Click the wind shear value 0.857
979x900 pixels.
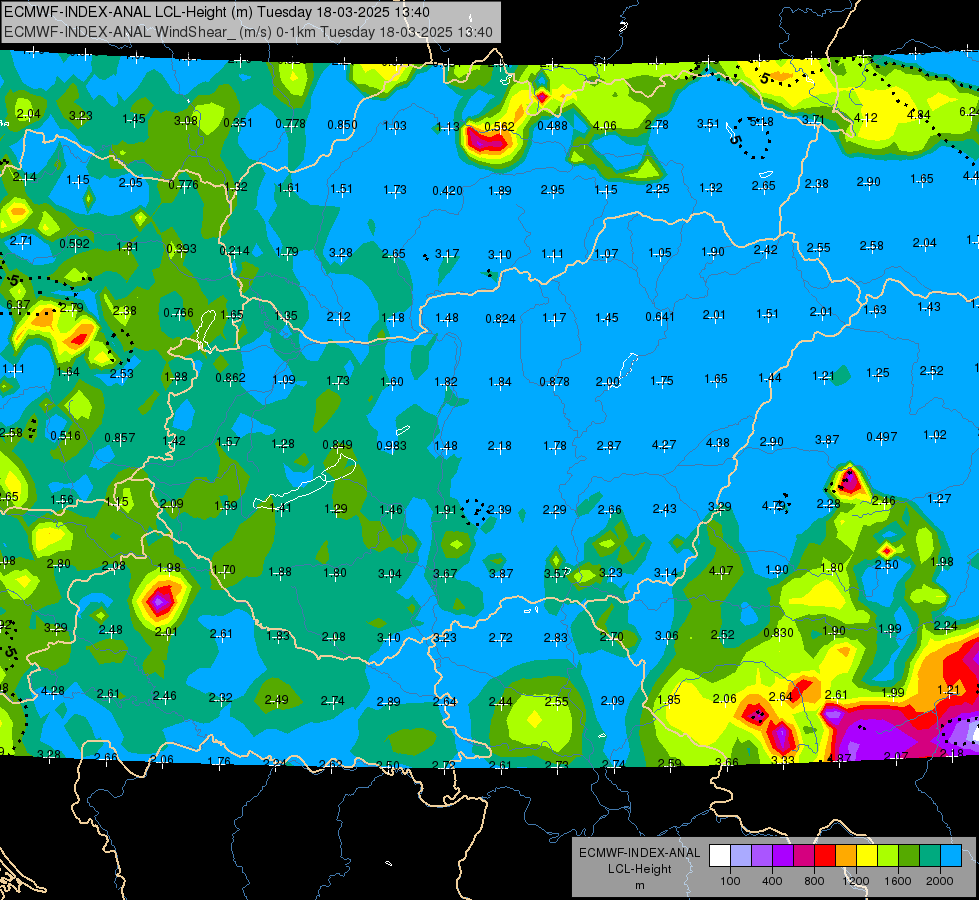tap(120, 438)
